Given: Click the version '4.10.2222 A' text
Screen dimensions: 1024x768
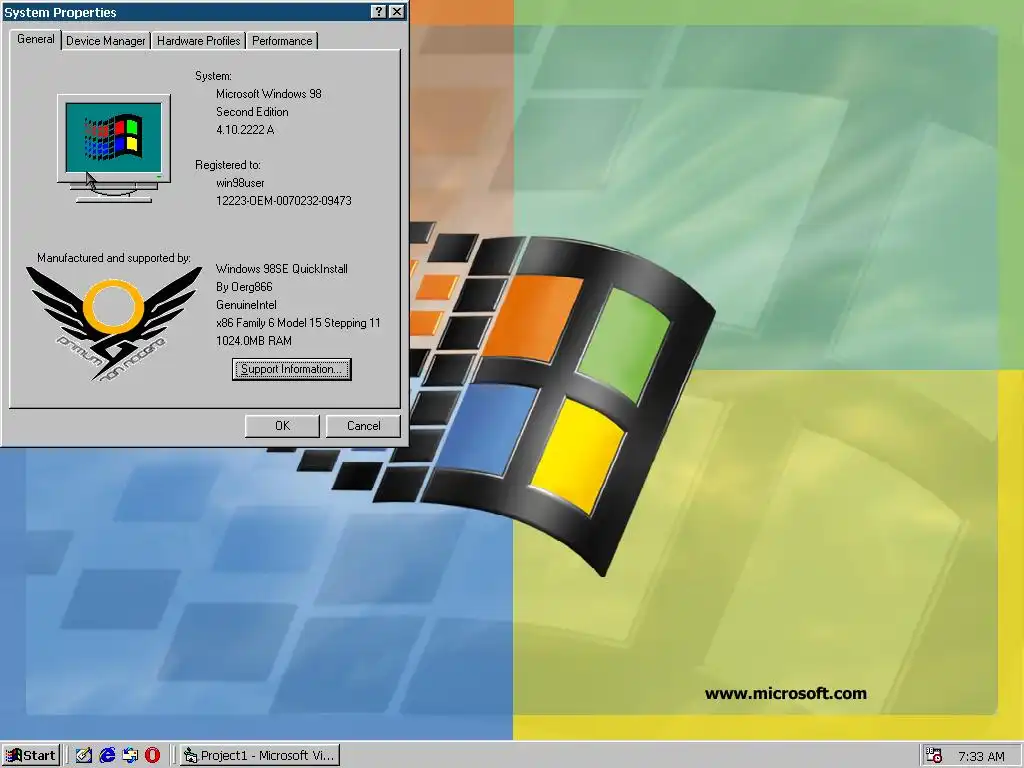Looking at the screenshot, I should tap(245, 130).
